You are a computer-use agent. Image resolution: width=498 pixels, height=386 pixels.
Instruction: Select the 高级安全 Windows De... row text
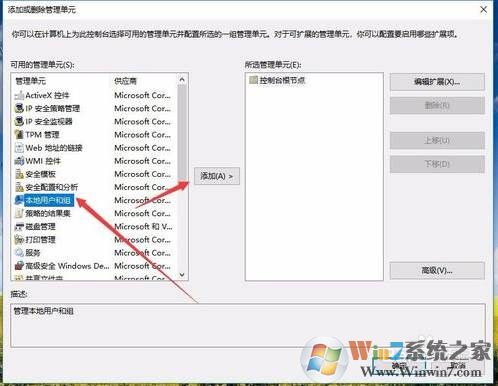pos(67,266)
